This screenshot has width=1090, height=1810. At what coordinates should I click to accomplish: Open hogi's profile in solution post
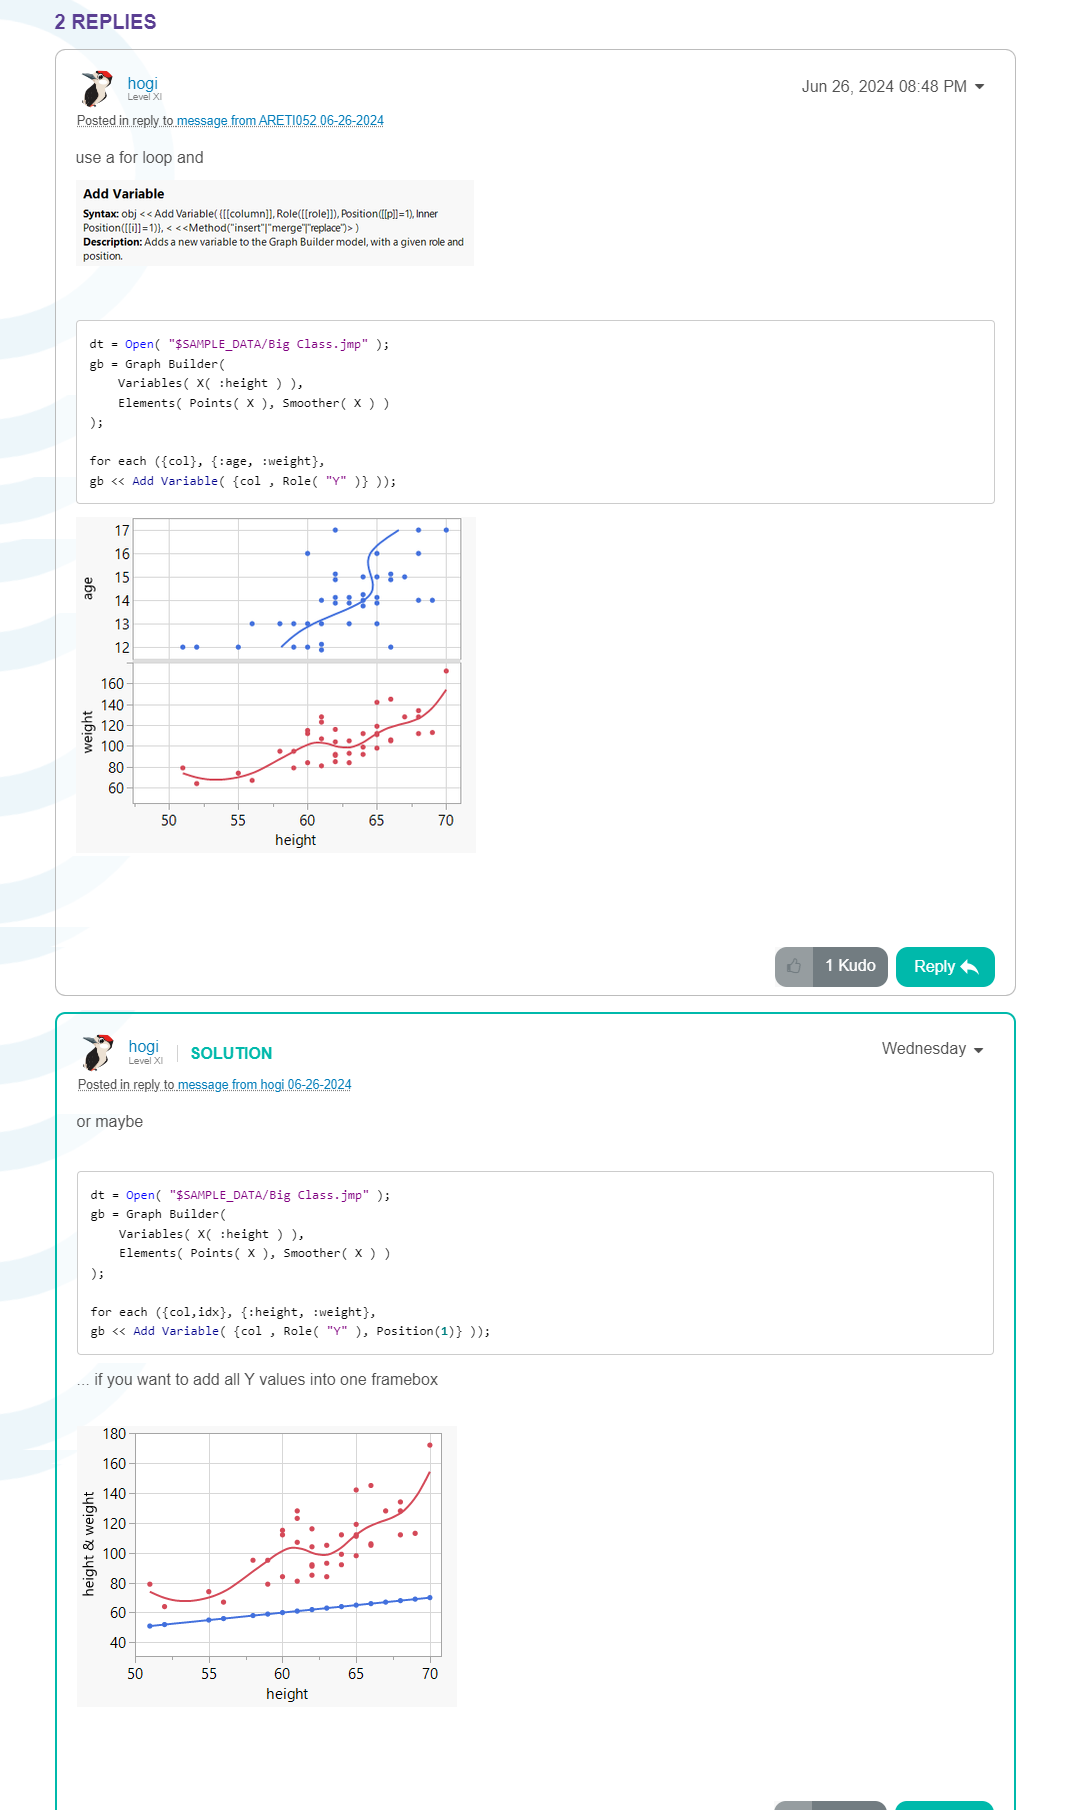click(x=144, y=1047)
